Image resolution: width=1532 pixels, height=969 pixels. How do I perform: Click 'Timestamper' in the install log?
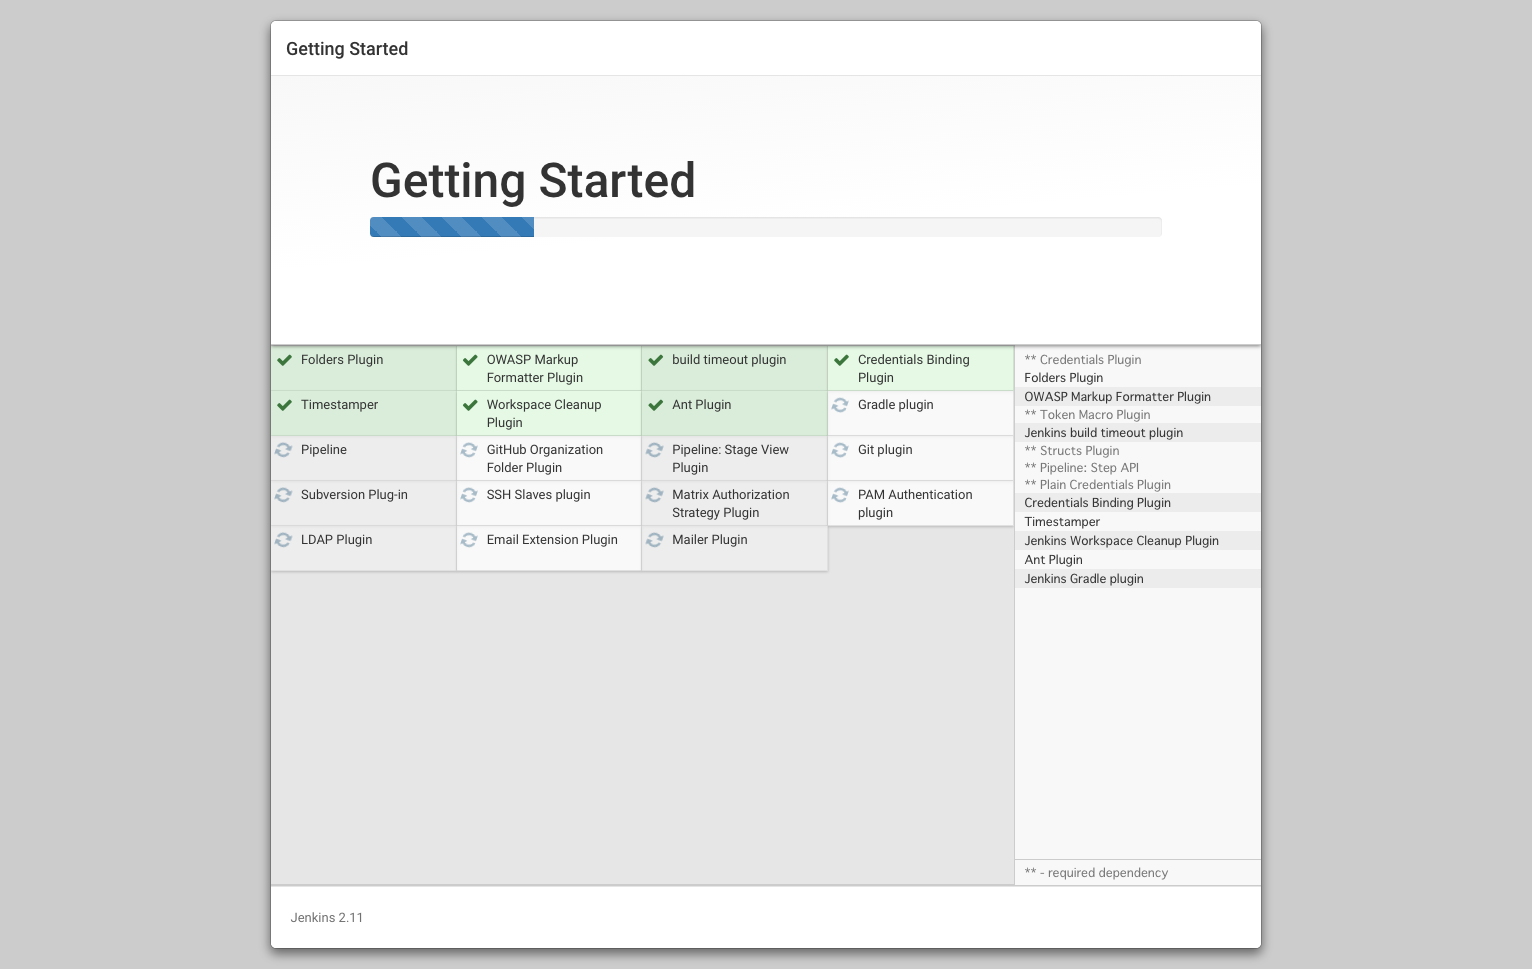(1062, 522)
